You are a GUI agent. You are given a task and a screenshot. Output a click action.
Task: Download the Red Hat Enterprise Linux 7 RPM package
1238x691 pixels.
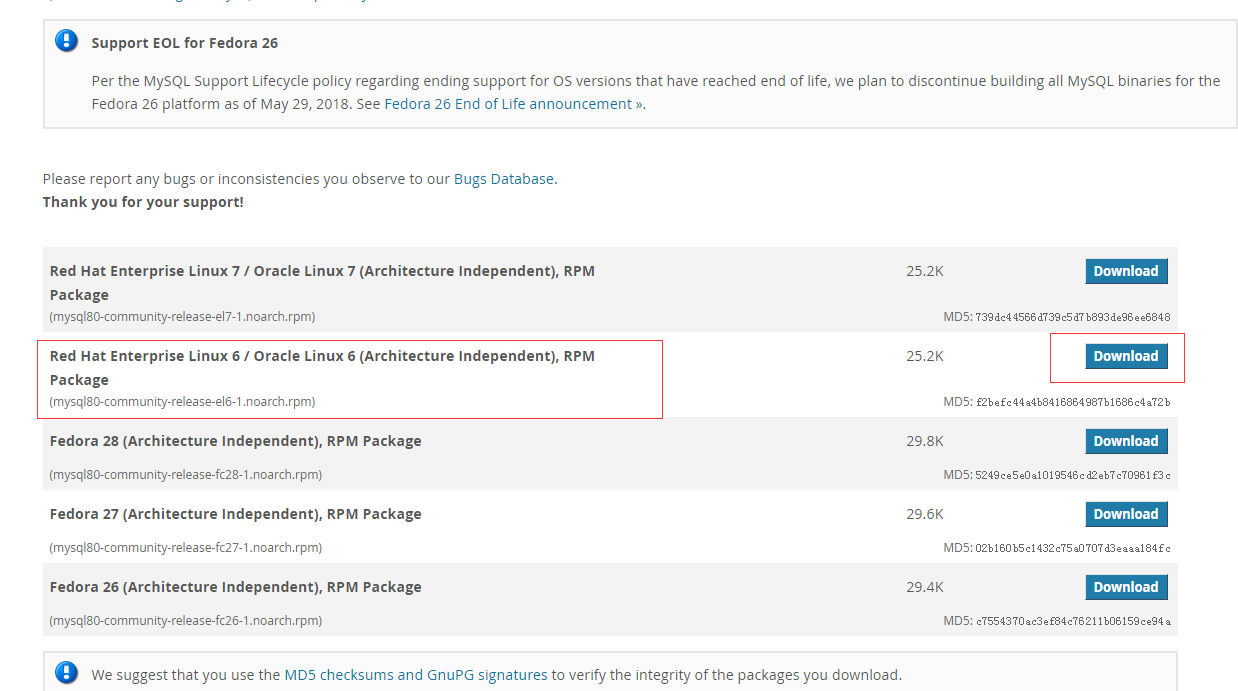coord(1126,271)
